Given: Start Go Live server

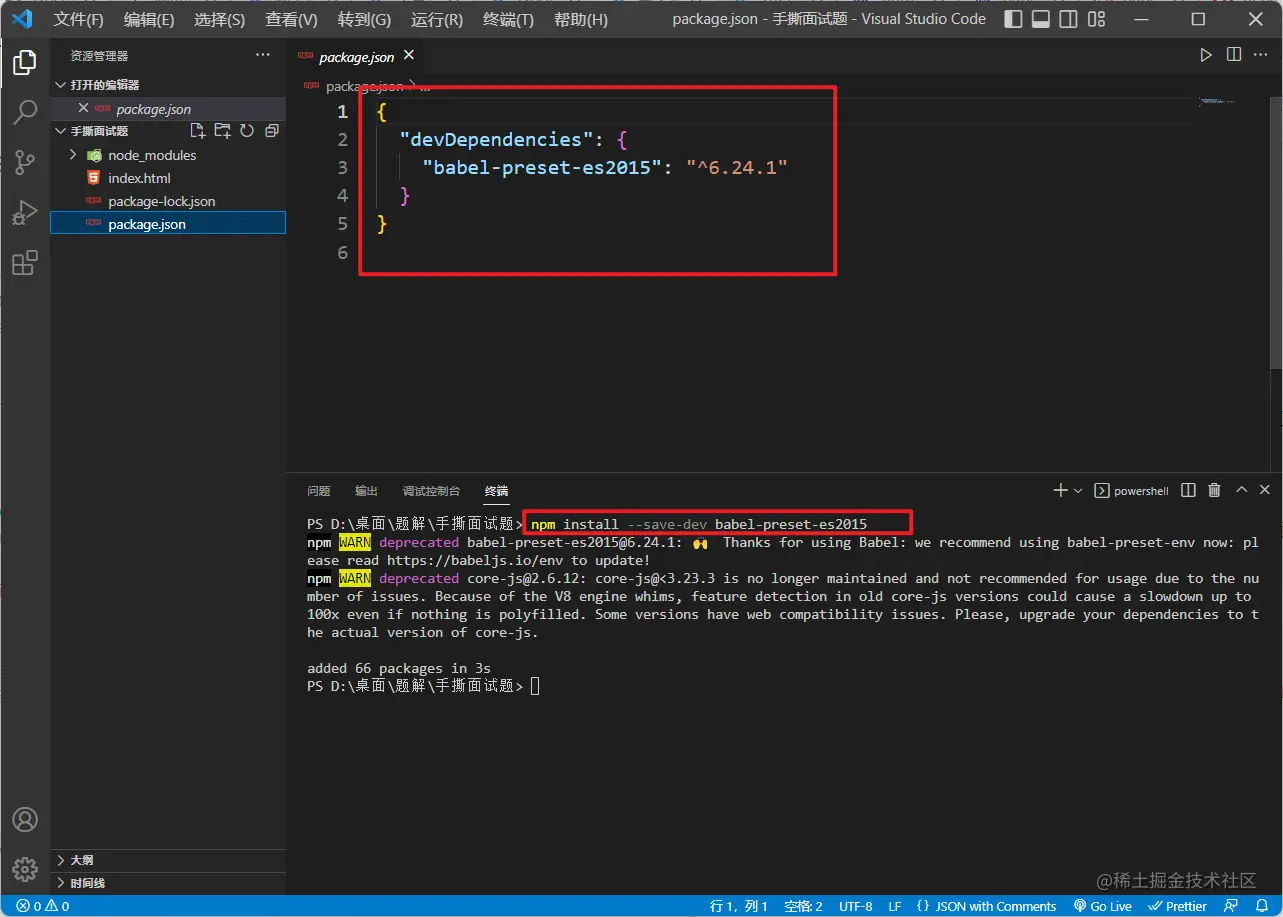Looking at the screenshot, I should point(1103,906).
